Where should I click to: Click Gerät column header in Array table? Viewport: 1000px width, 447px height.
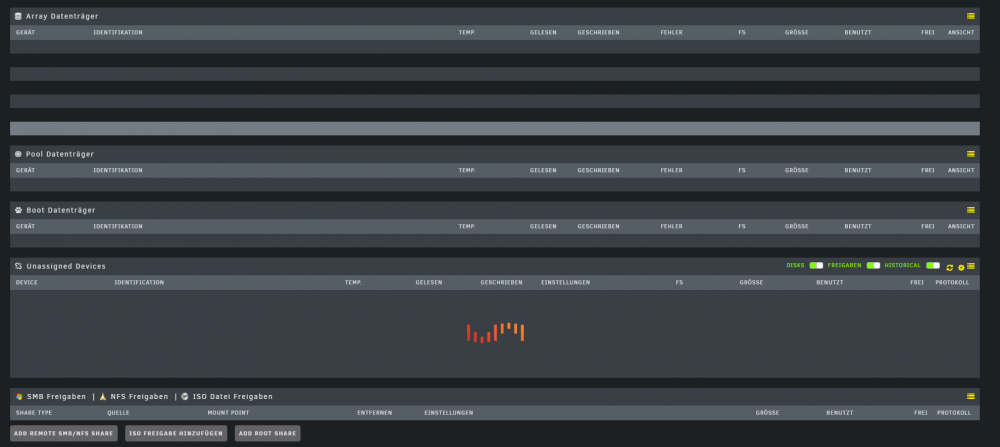click(x=26, y=33)
